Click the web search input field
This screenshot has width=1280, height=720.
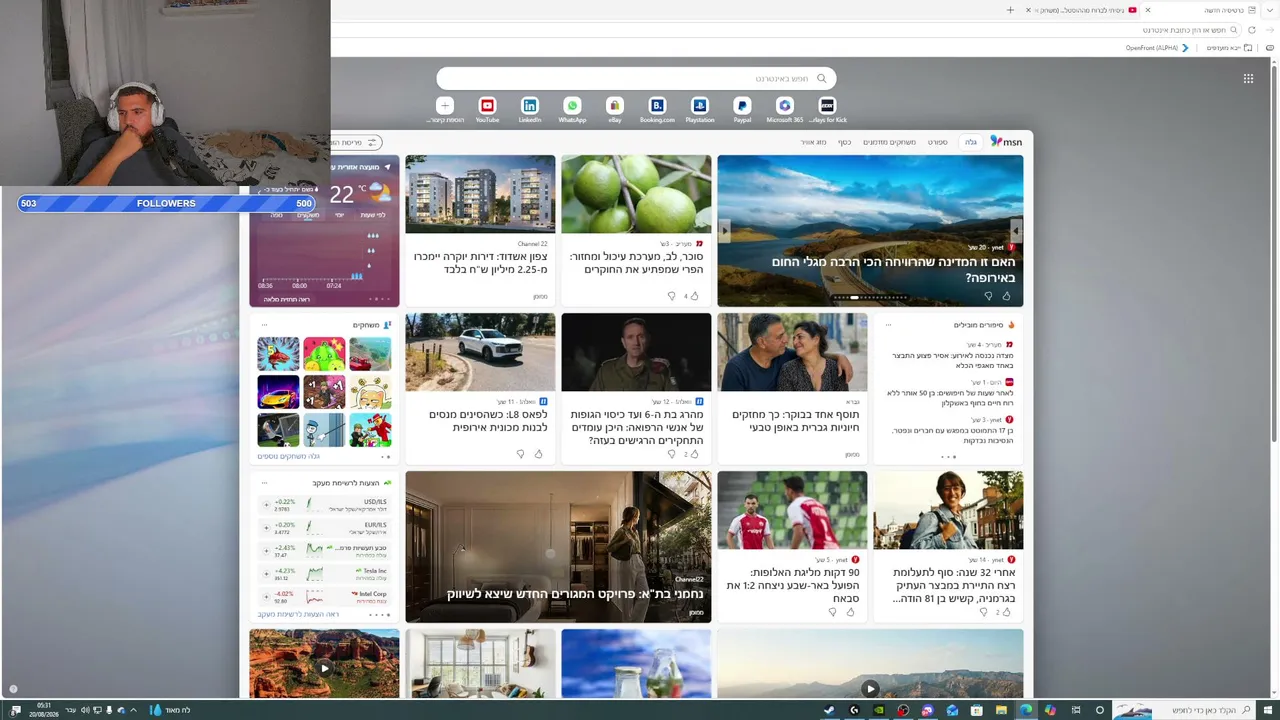click(636, 78)
